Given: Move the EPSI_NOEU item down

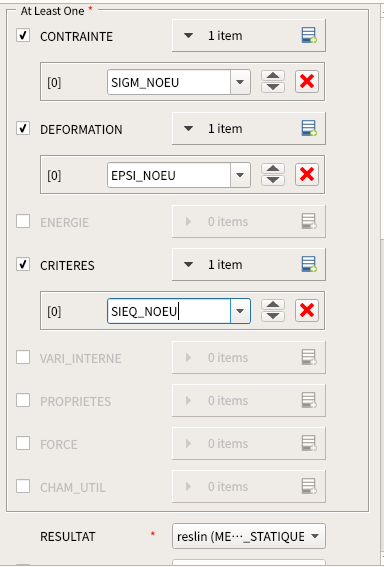Looking at the screenshot, I should click(273, 180).
